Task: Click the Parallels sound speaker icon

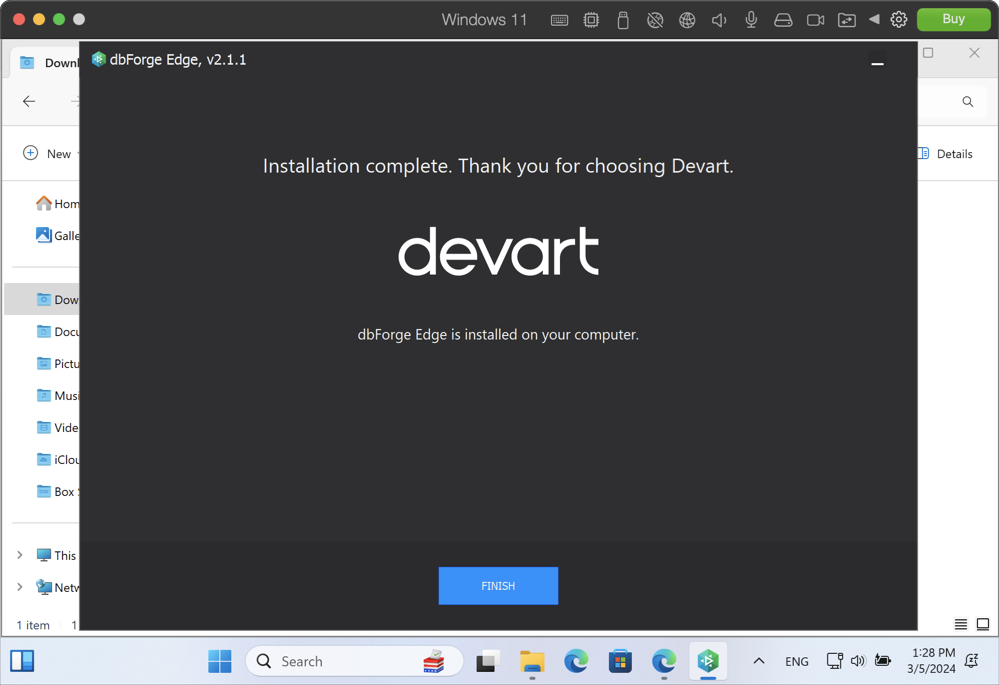Action: click(719, 20)
